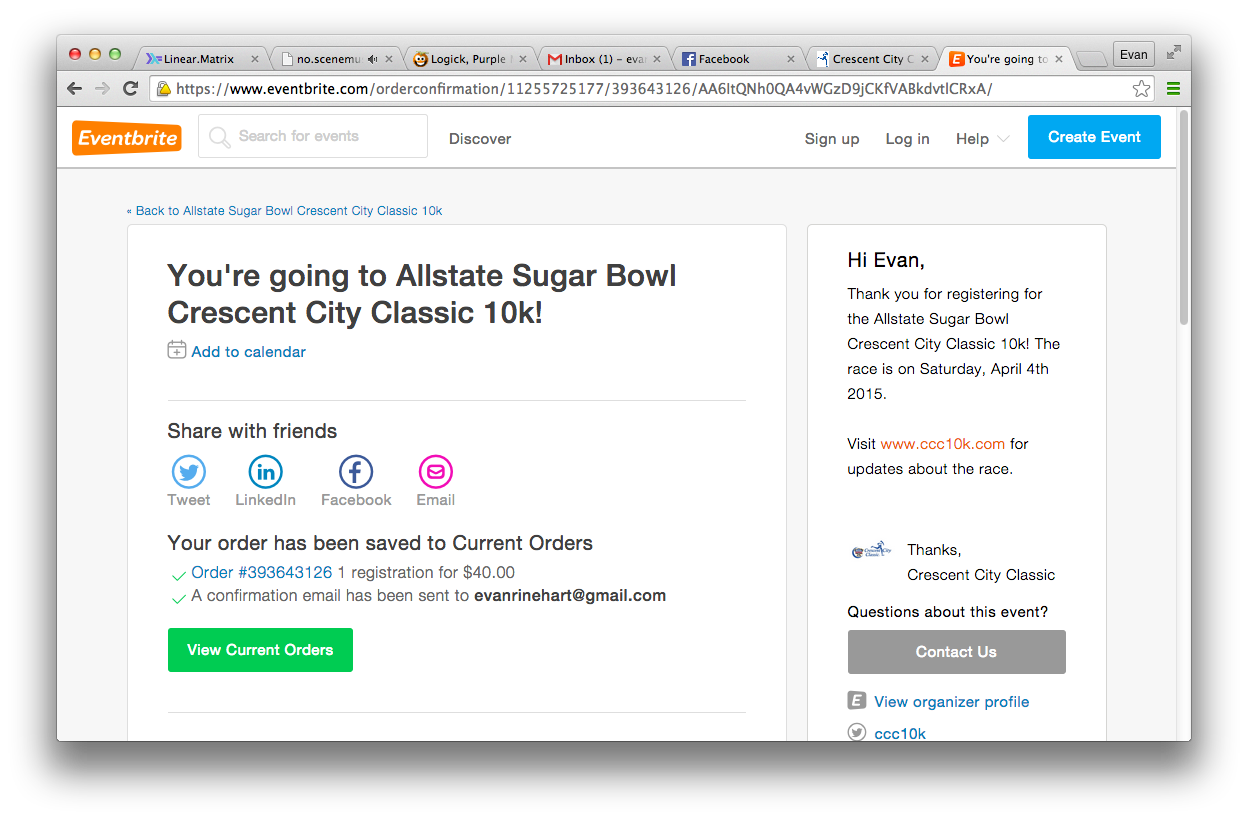The height and width of the screenshot is (820, 1248).
Task: Share event by Email icon
Action: pyautogui.click(x=435, y=471)
